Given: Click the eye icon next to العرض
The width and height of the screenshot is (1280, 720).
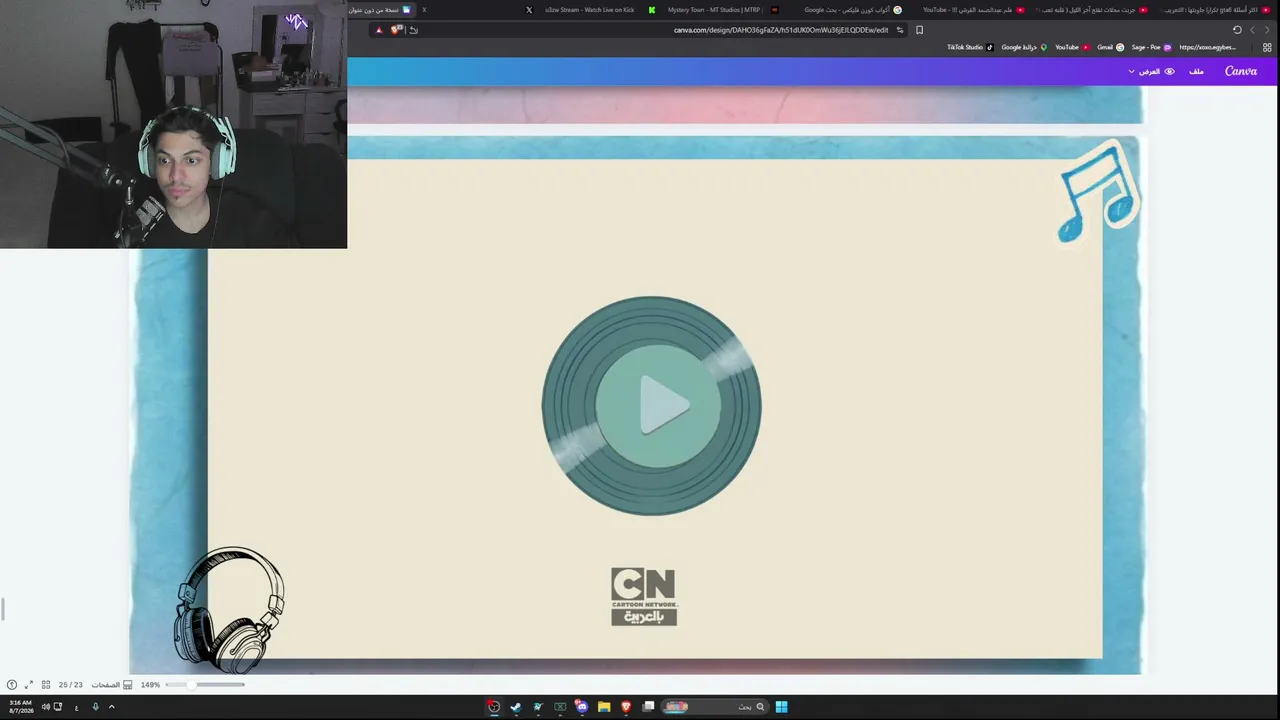Looking at the screenshot, I should [1169, 71].
